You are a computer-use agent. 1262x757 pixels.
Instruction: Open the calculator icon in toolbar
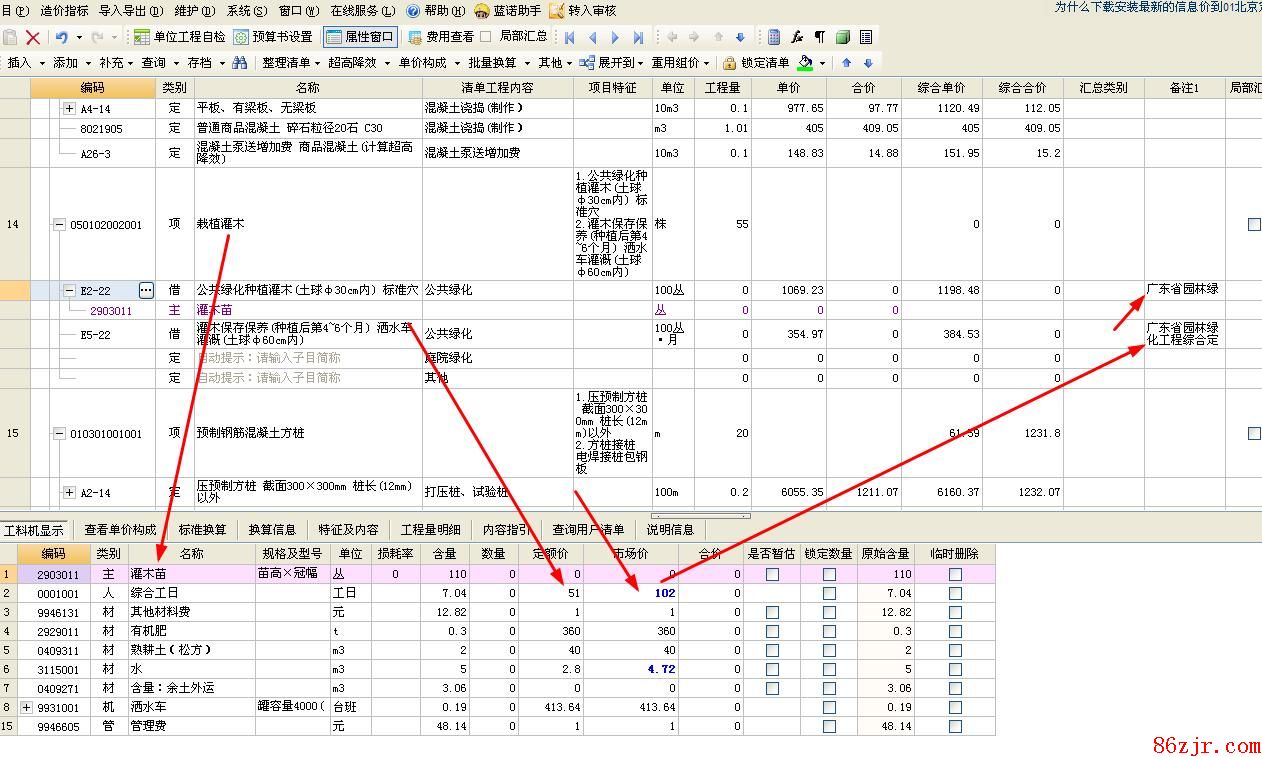773,37
